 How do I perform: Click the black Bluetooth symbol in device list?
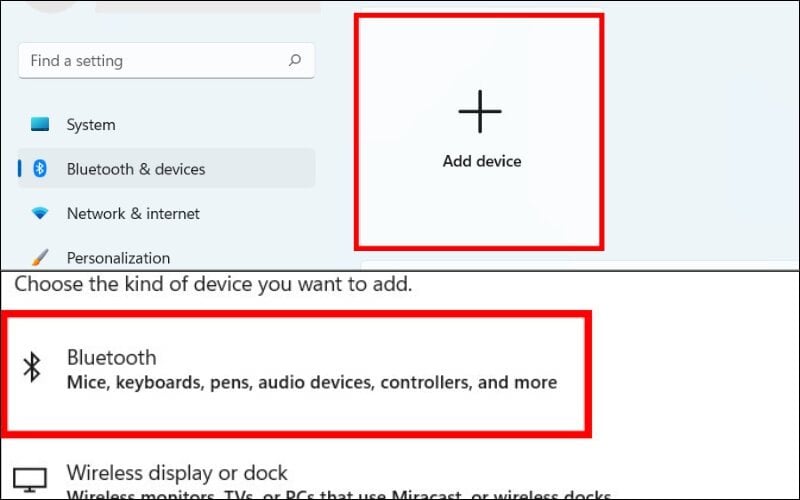tap(32, 366)
